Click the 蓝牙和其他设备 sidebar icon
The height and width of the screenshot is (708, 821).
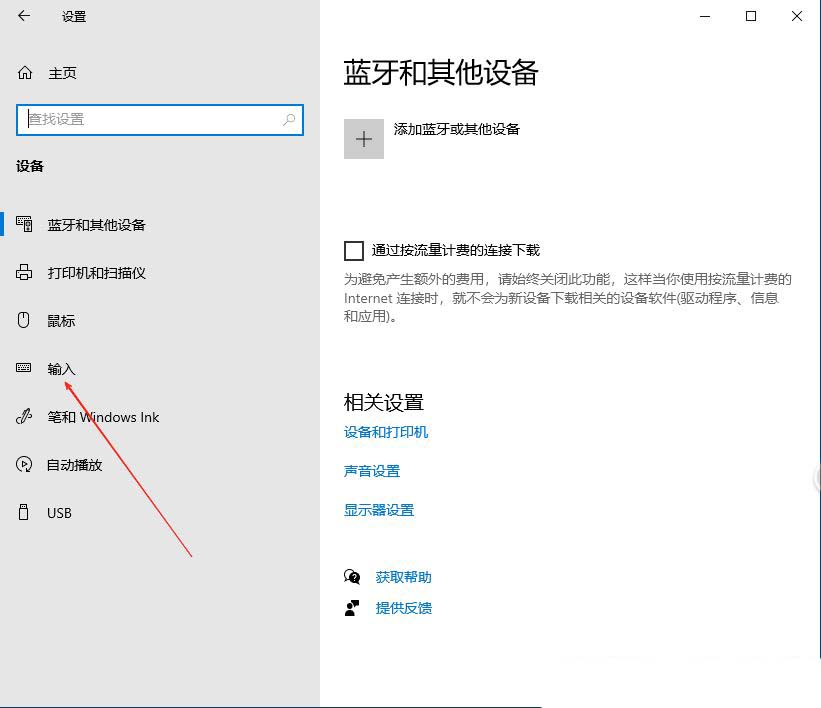[25, 225]
